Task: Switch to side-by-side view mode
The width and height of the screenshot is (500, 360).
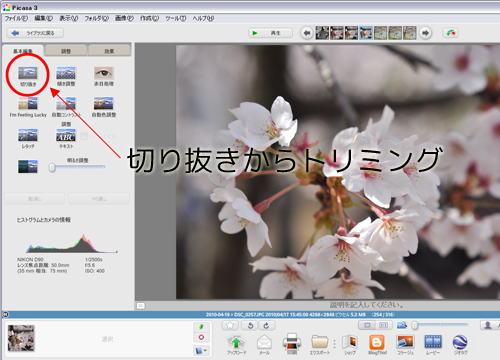Action: coord(383,325)
